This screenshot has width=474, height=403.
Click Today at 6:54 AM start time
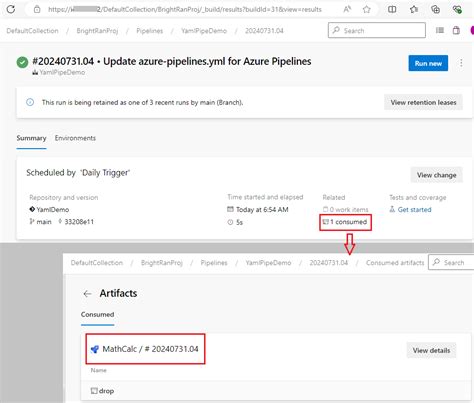click(x=262, y=210)
